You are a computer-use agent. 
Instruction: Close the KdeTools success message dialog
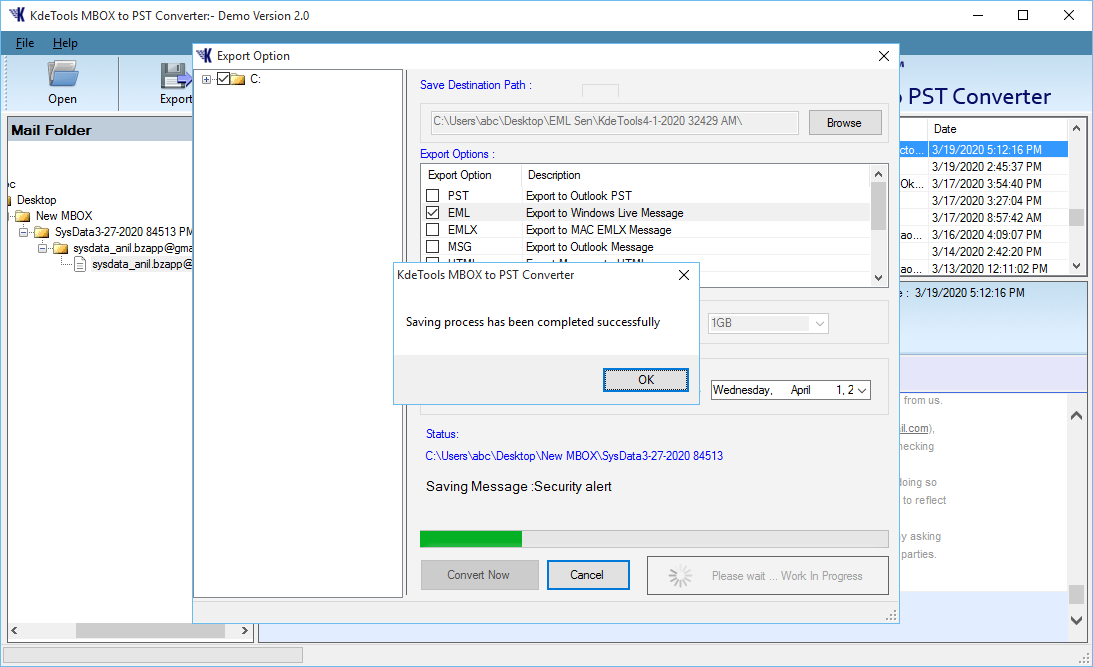coord(684,275)
